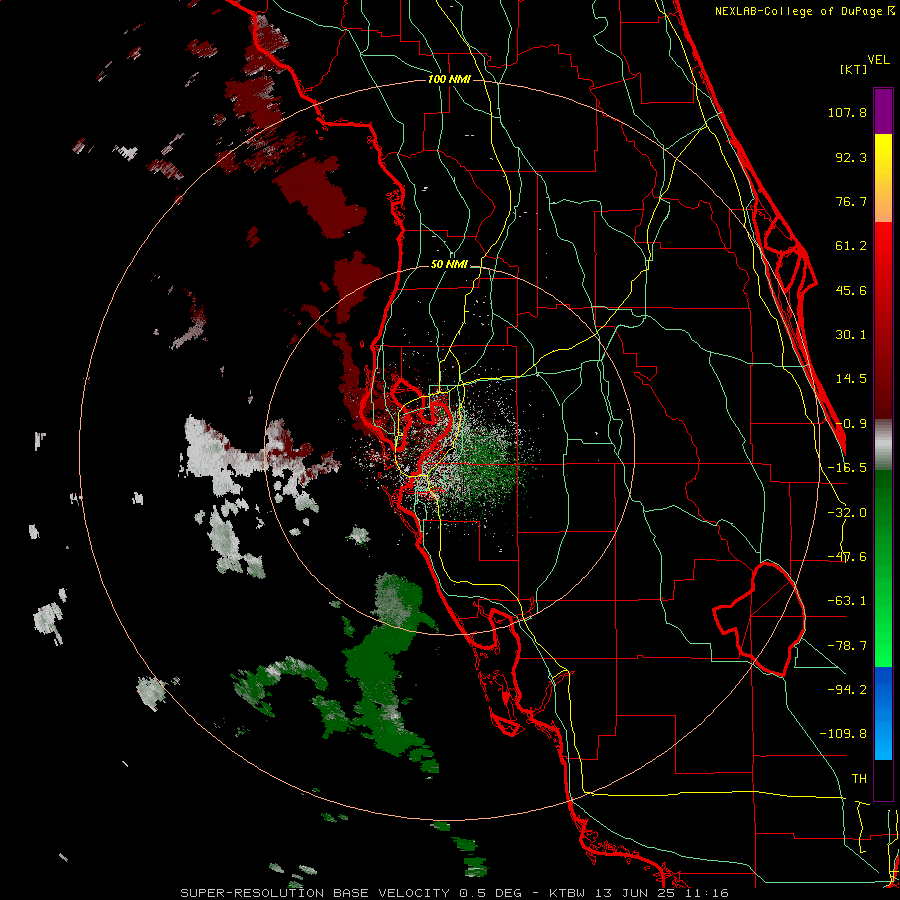The width and height of the screenshot is (900, 900).
Task: Select the 92.3 scale value
Action: (x=851, y=157)
